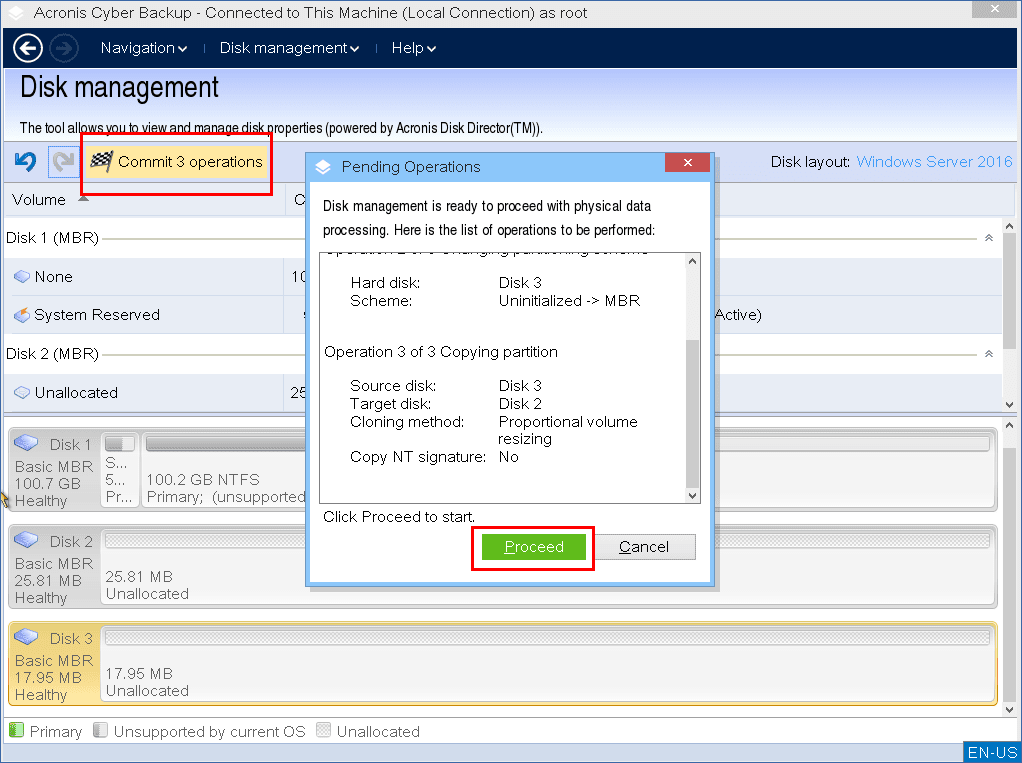Close the Pending Operations dialog
The height and width of the screenshot is (763, 1022).
pos(687,165)
